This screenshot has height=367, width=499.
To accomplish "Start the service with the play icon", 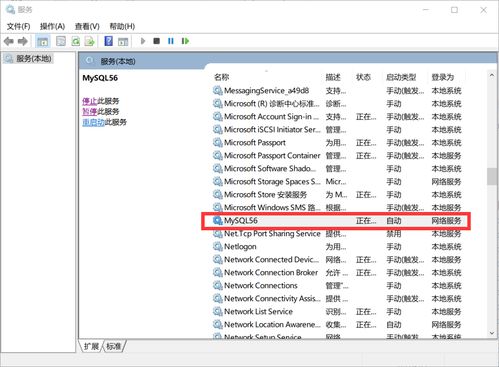I will point(143,41).
